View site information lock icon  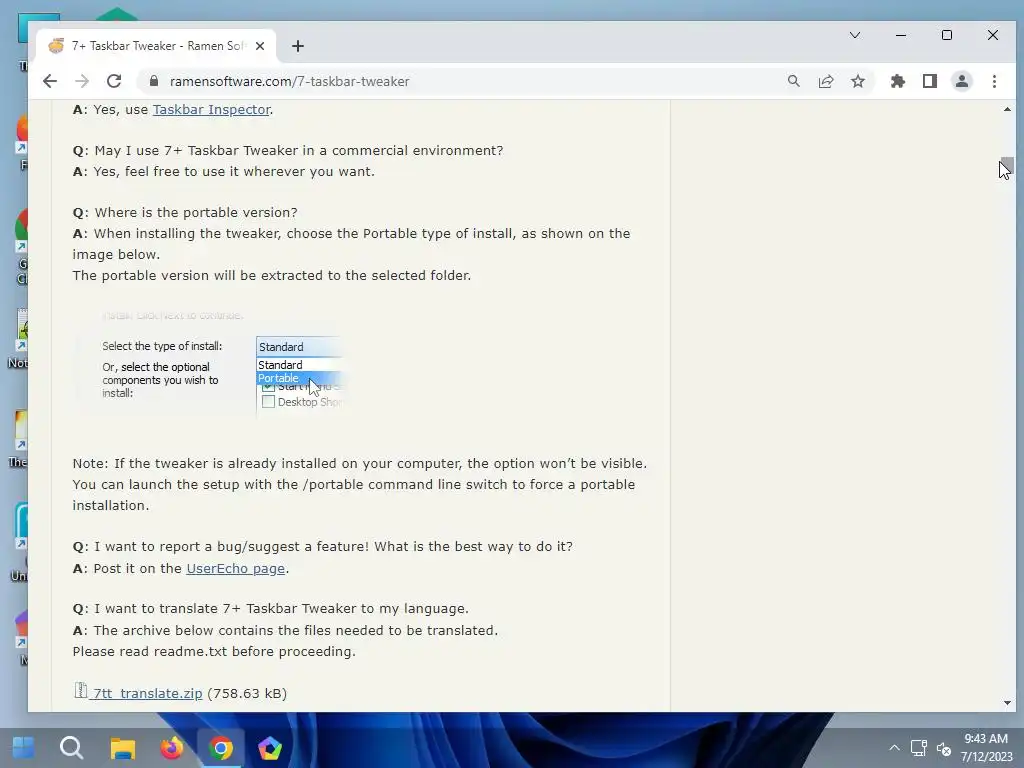(154, 81)
